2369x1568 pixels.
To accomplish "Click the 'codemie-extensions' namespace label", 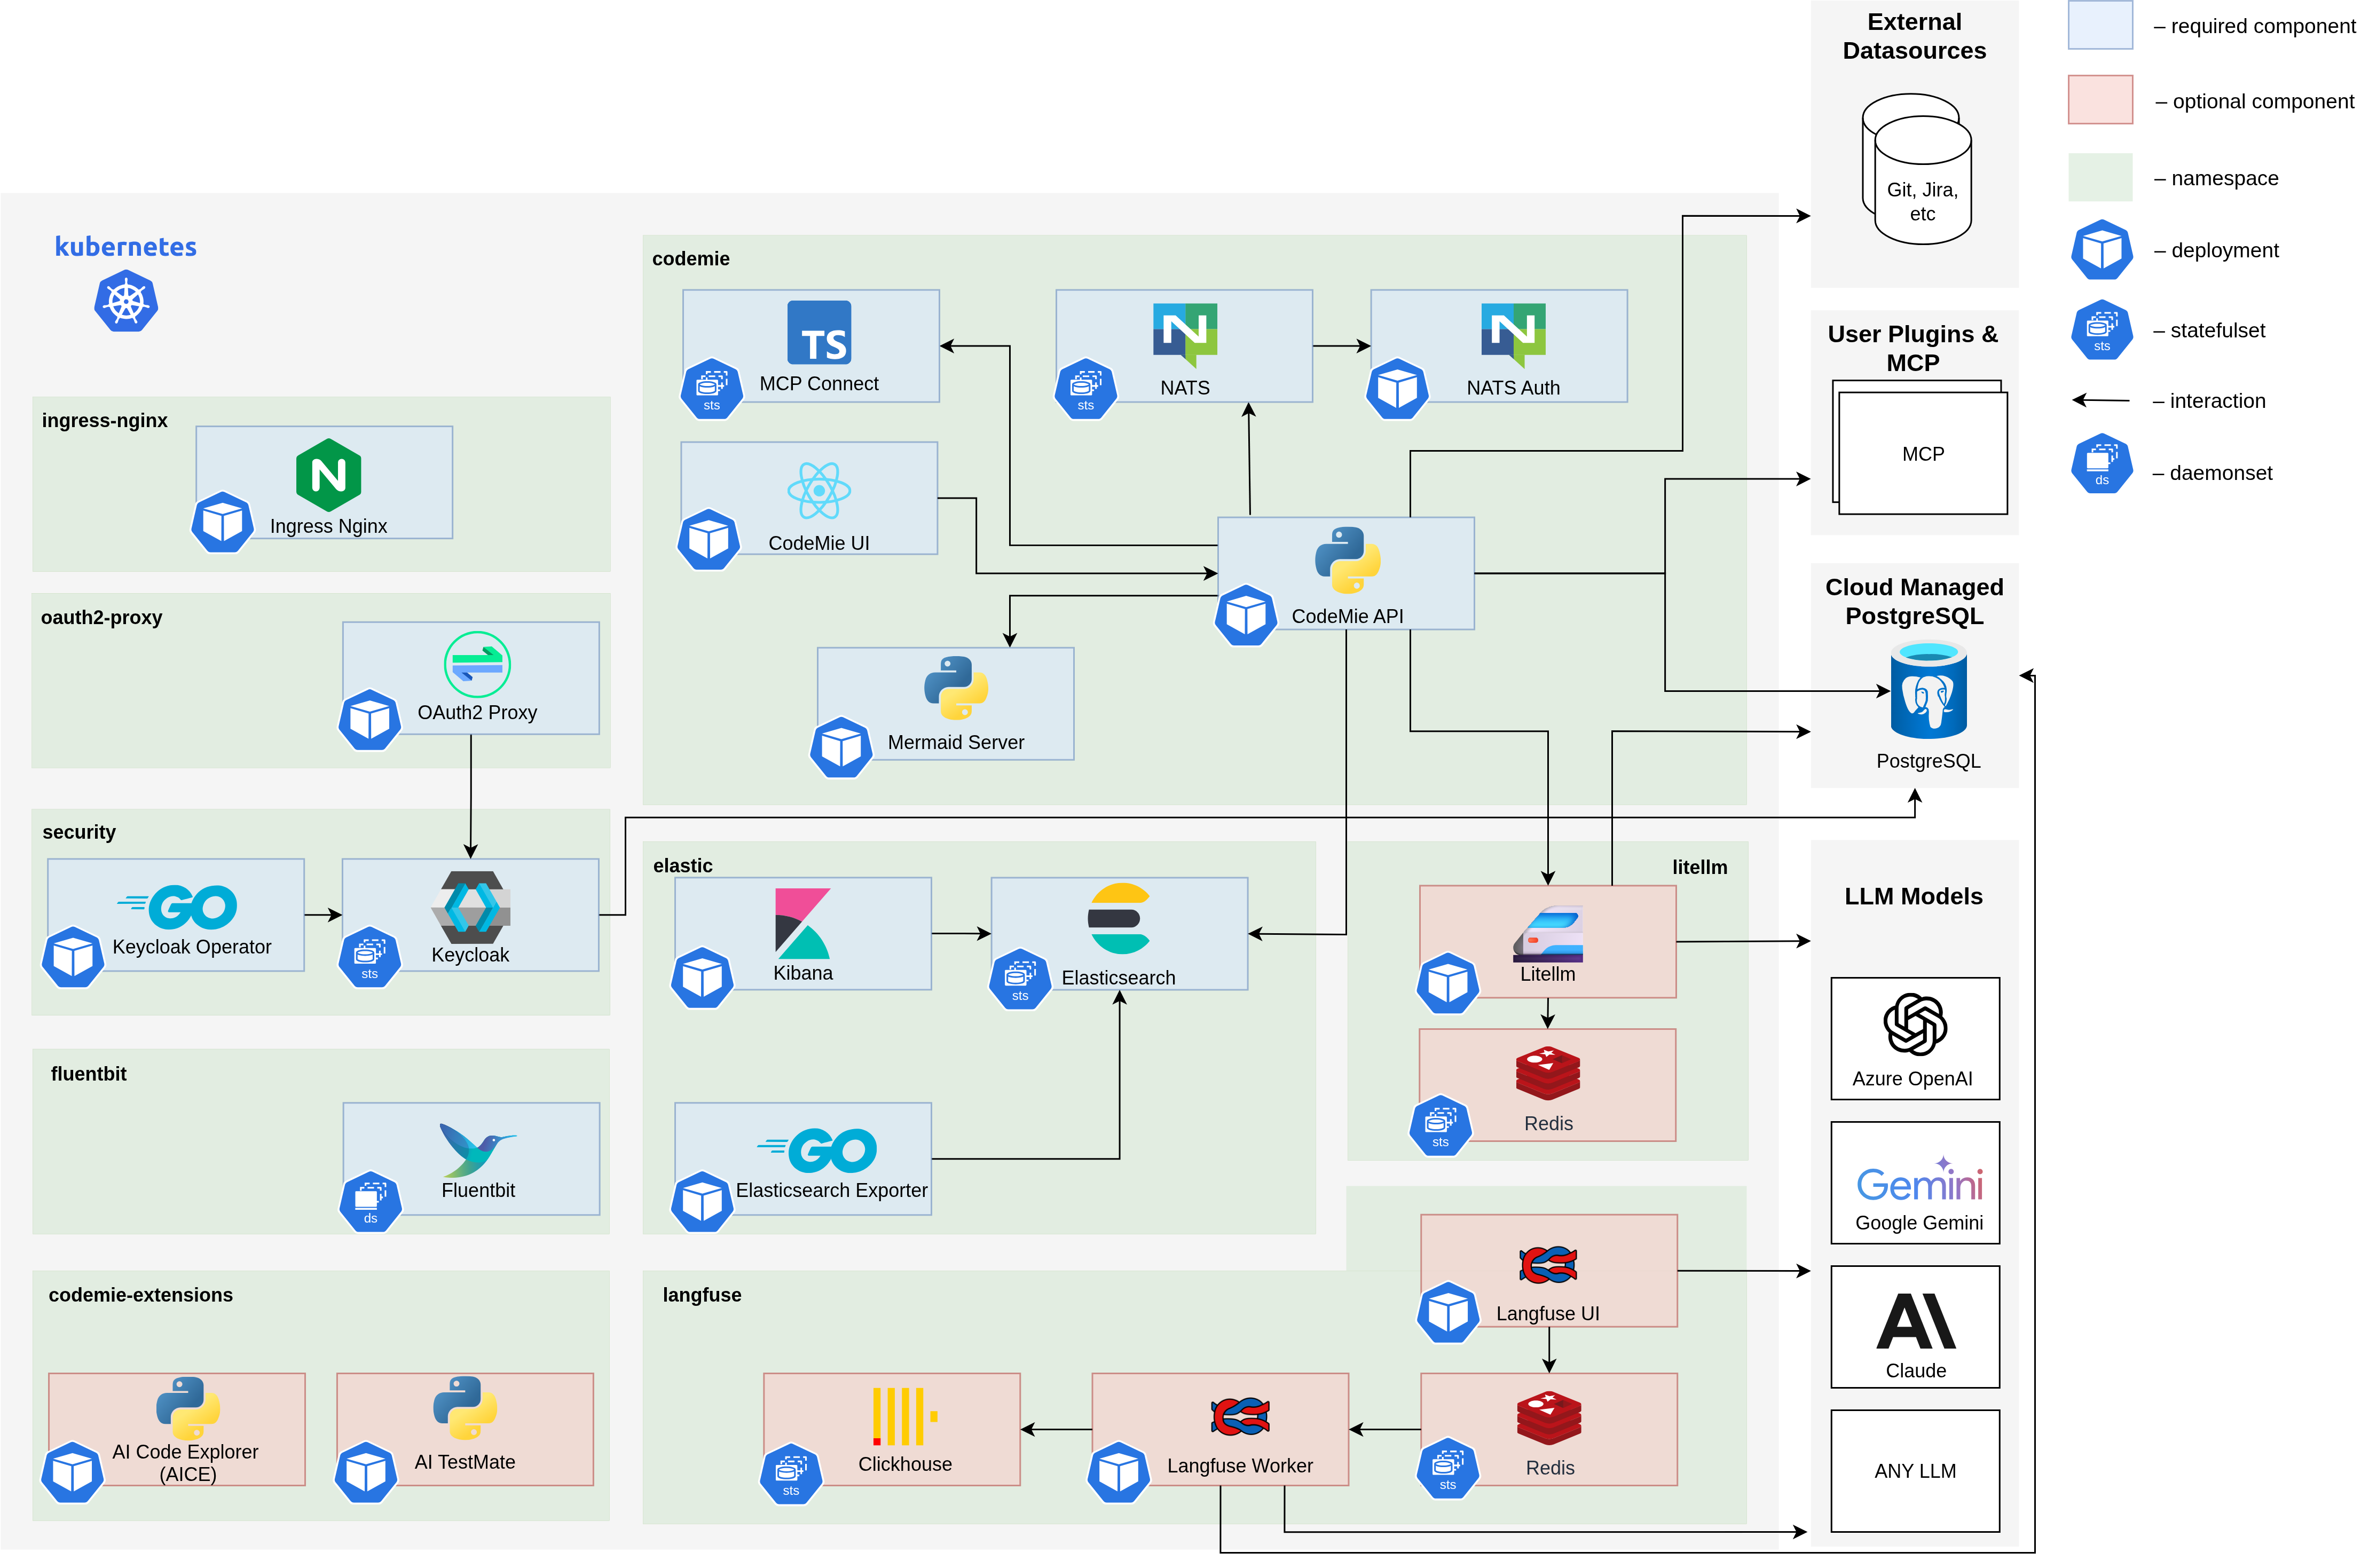I will pos(141,1295).
